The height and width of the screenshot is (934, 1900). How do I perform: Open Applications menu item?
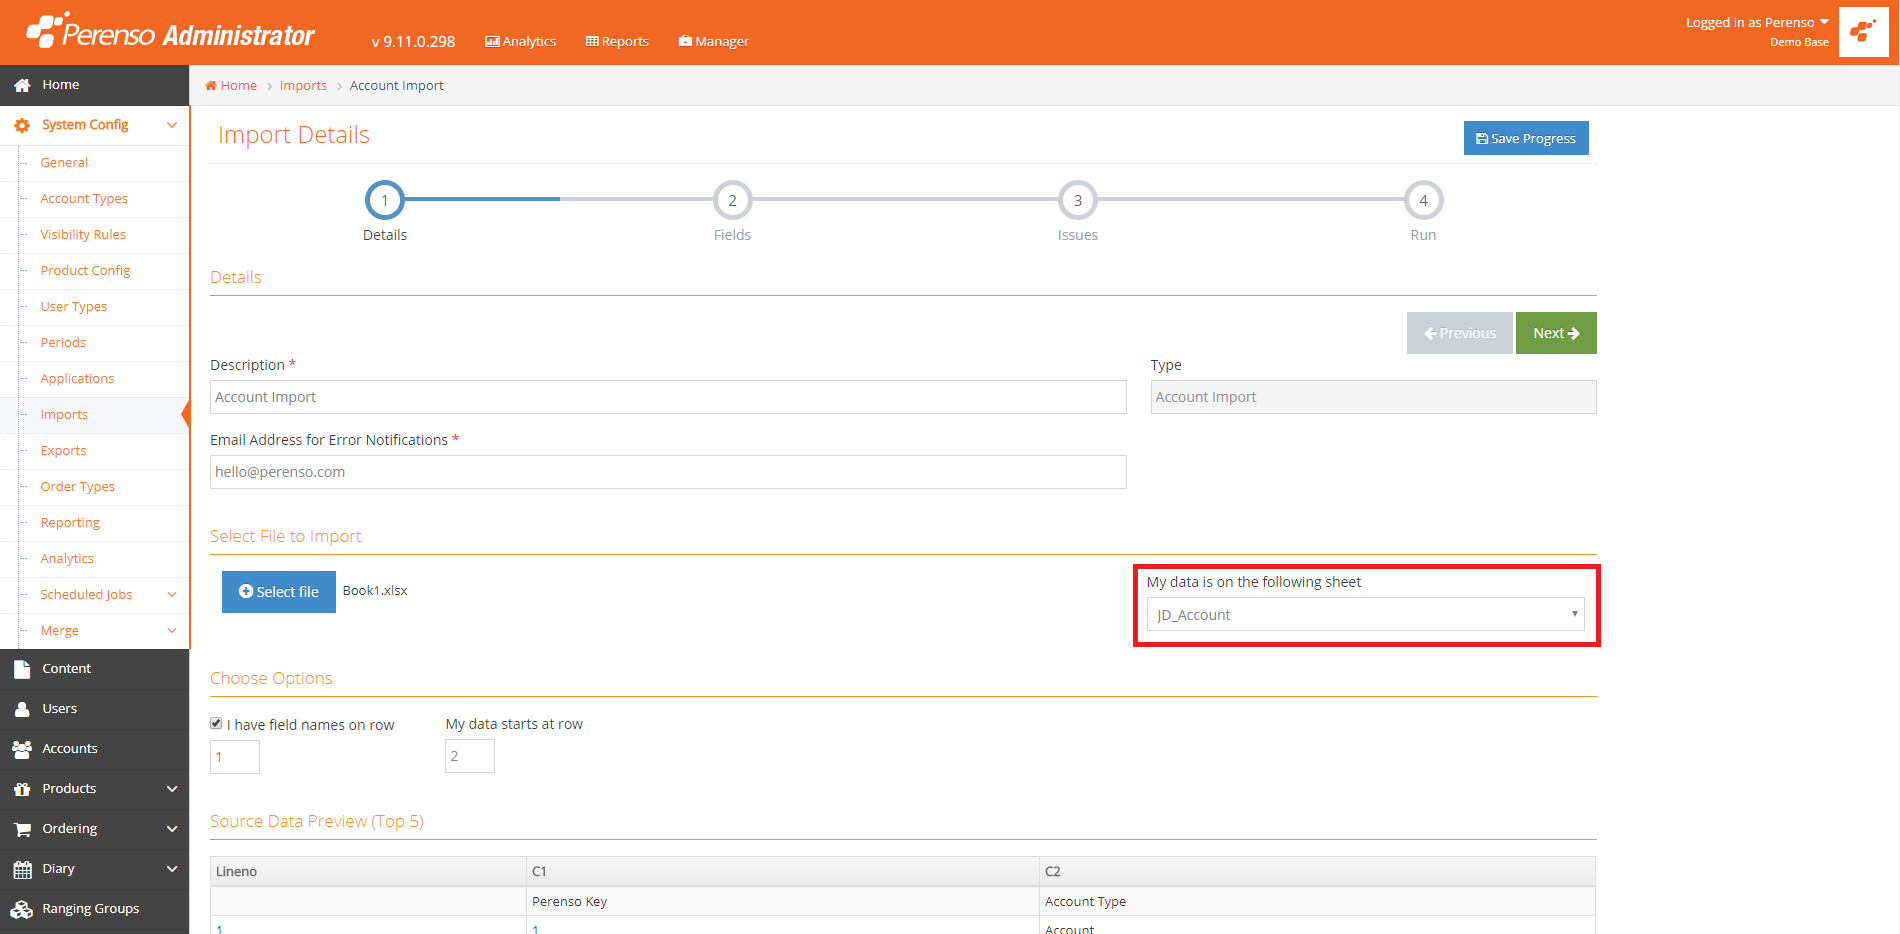[77, 379]
